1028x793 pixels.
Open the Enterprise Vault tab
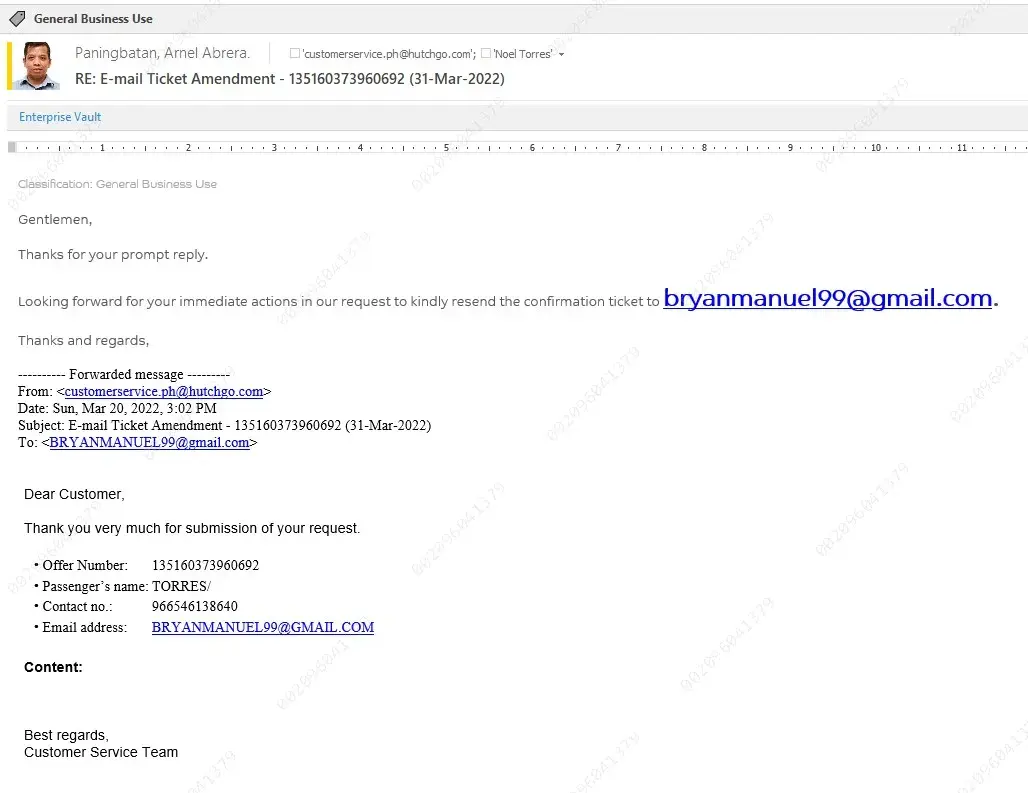click(x=60, y=117)
